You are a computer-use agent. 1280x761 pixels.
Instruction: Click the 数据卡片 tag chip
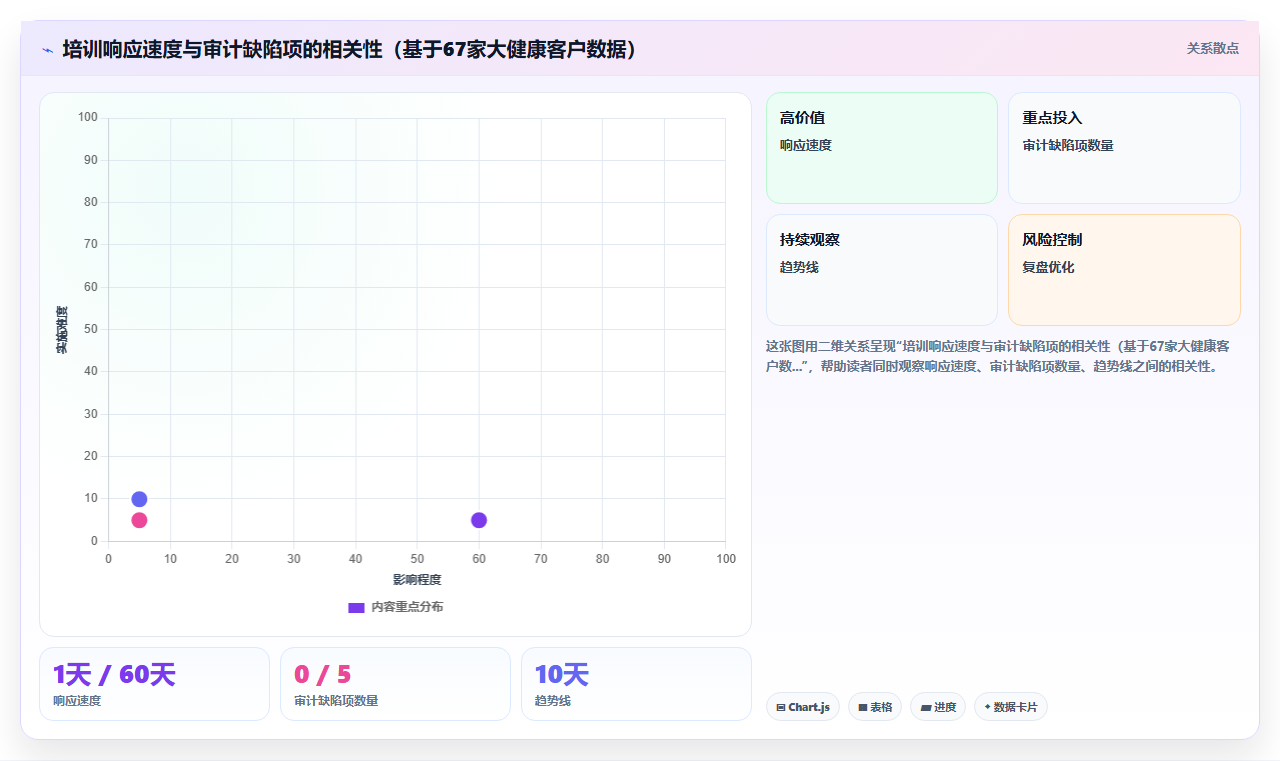tap(1011, 707)
